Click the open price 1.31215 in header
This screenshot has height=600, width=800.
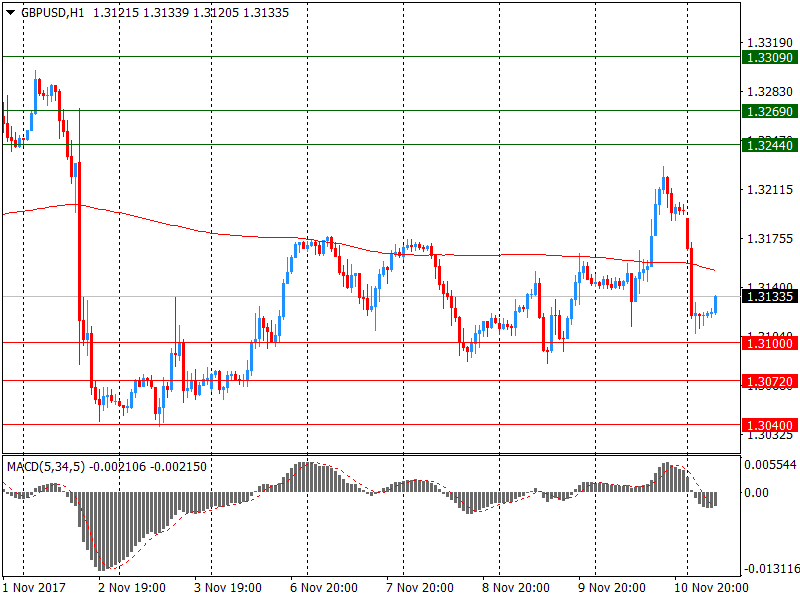click(x=116, y=13)
